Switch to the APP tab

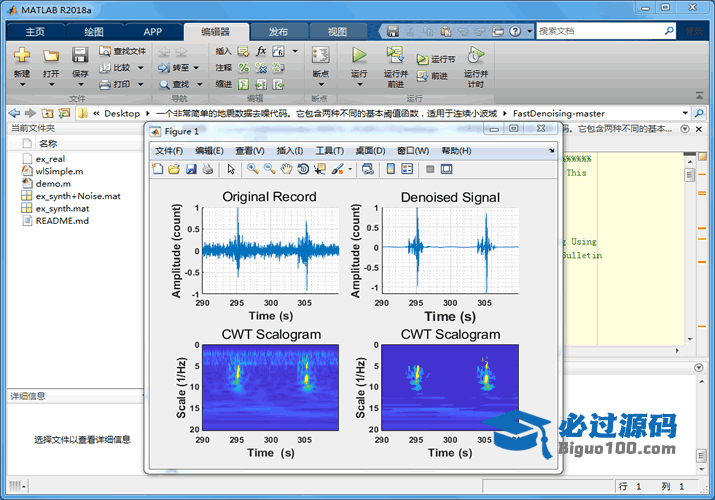[x=153, y=31]
